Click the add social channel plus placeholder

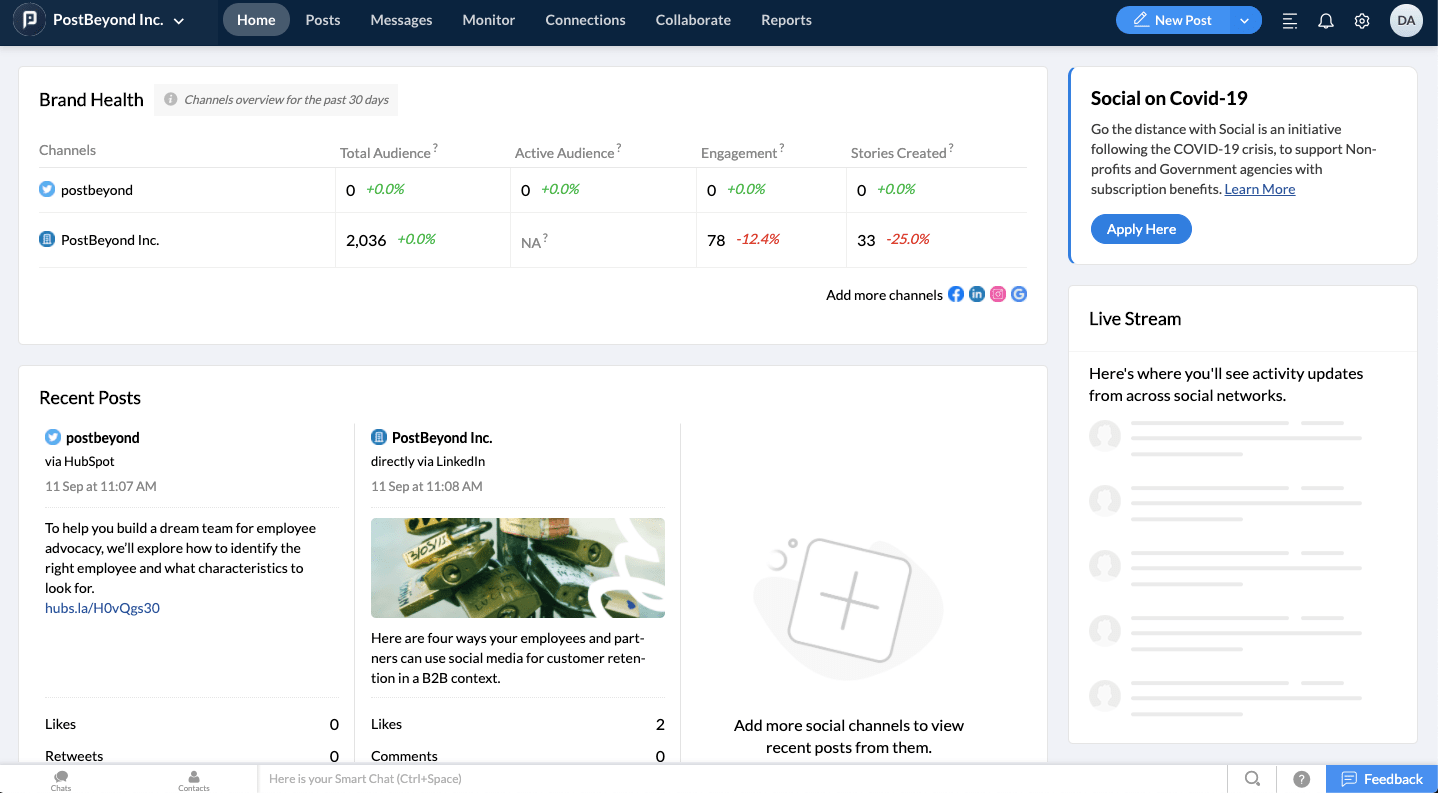849,601
